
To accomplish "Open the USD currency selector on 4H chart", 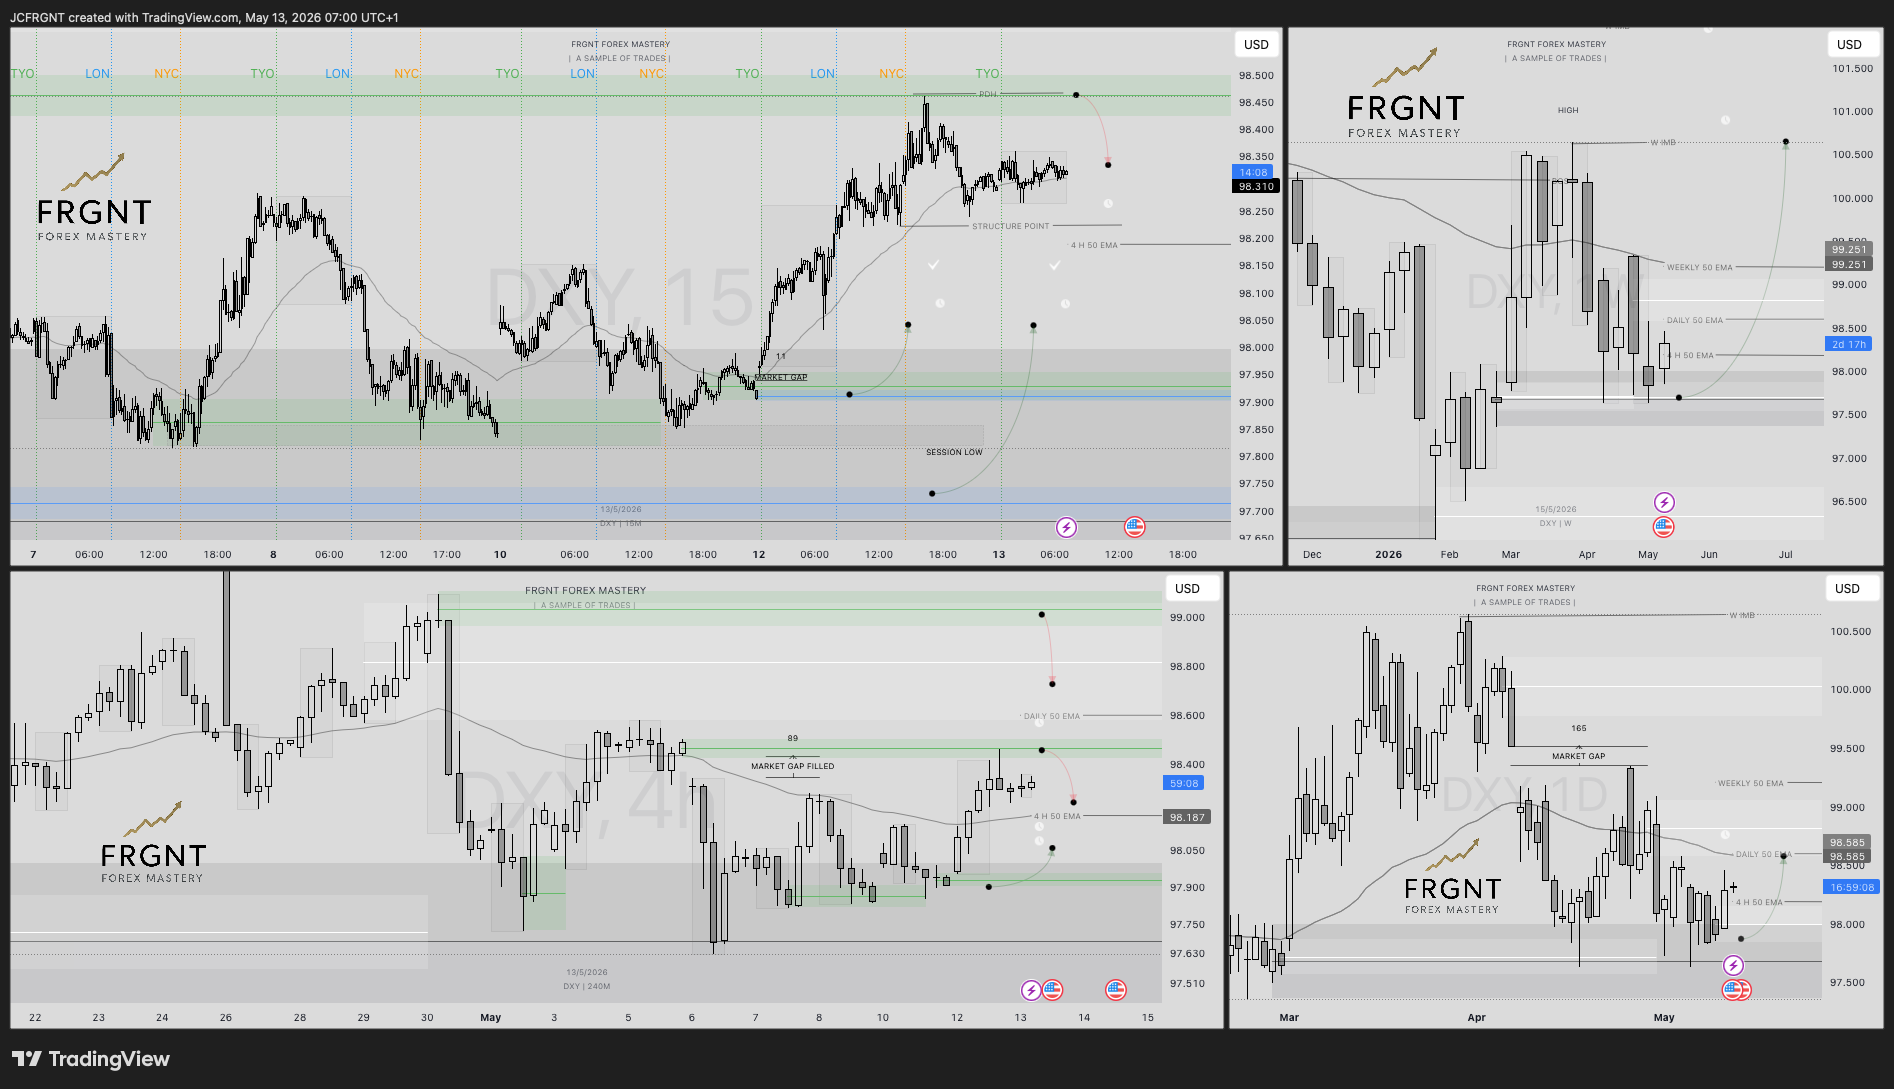I will [1187, 588].
